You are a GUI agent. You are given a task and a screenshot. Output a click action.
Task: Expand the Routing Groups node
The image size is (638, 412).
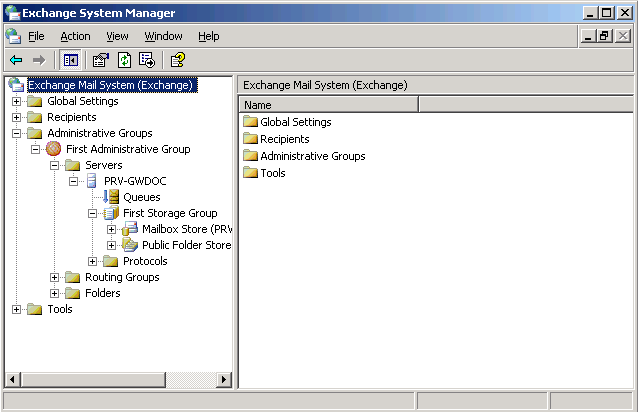click(x=54, y=277)
